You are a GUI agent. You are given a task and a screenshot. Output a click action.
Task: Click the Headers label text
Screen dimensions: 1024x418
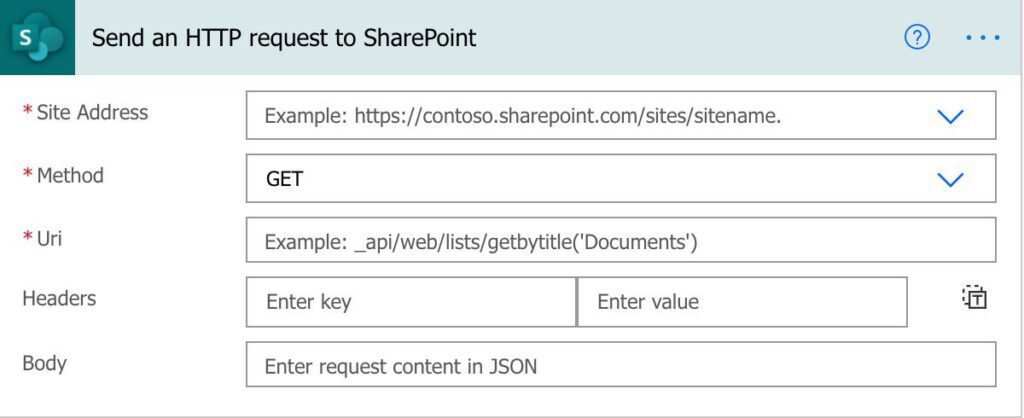pos(59,298)
